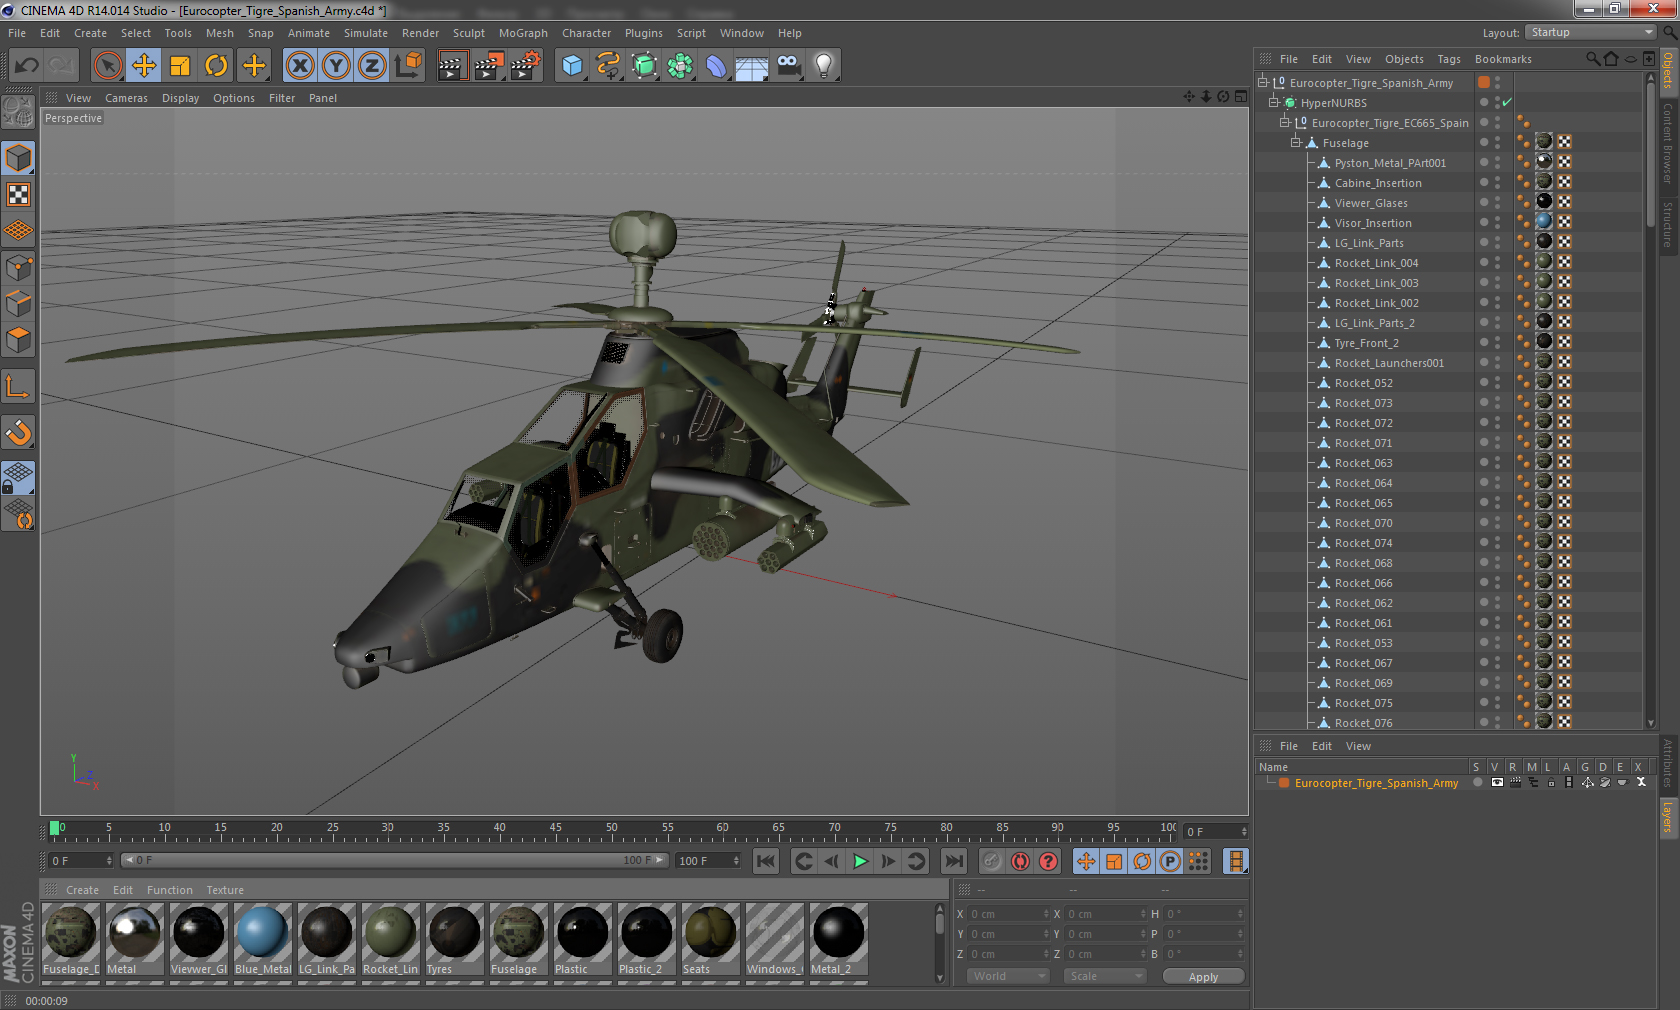
Task: Add deformer object icon
Action: tap(716, 66)
